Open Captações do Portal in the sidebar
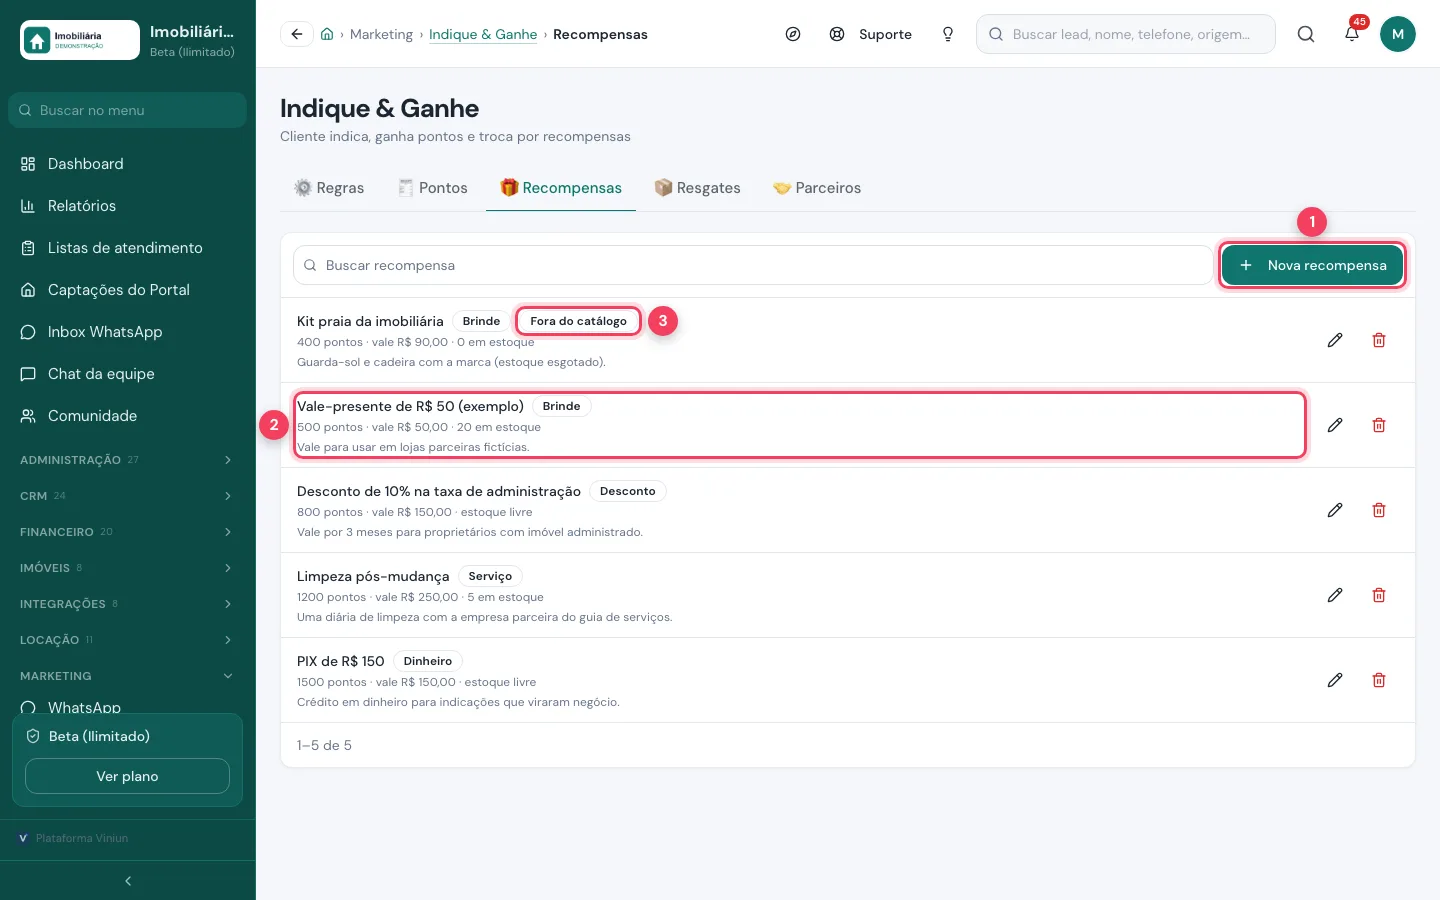The height and width of the screenshot is (900, 1440). point(128,290)
